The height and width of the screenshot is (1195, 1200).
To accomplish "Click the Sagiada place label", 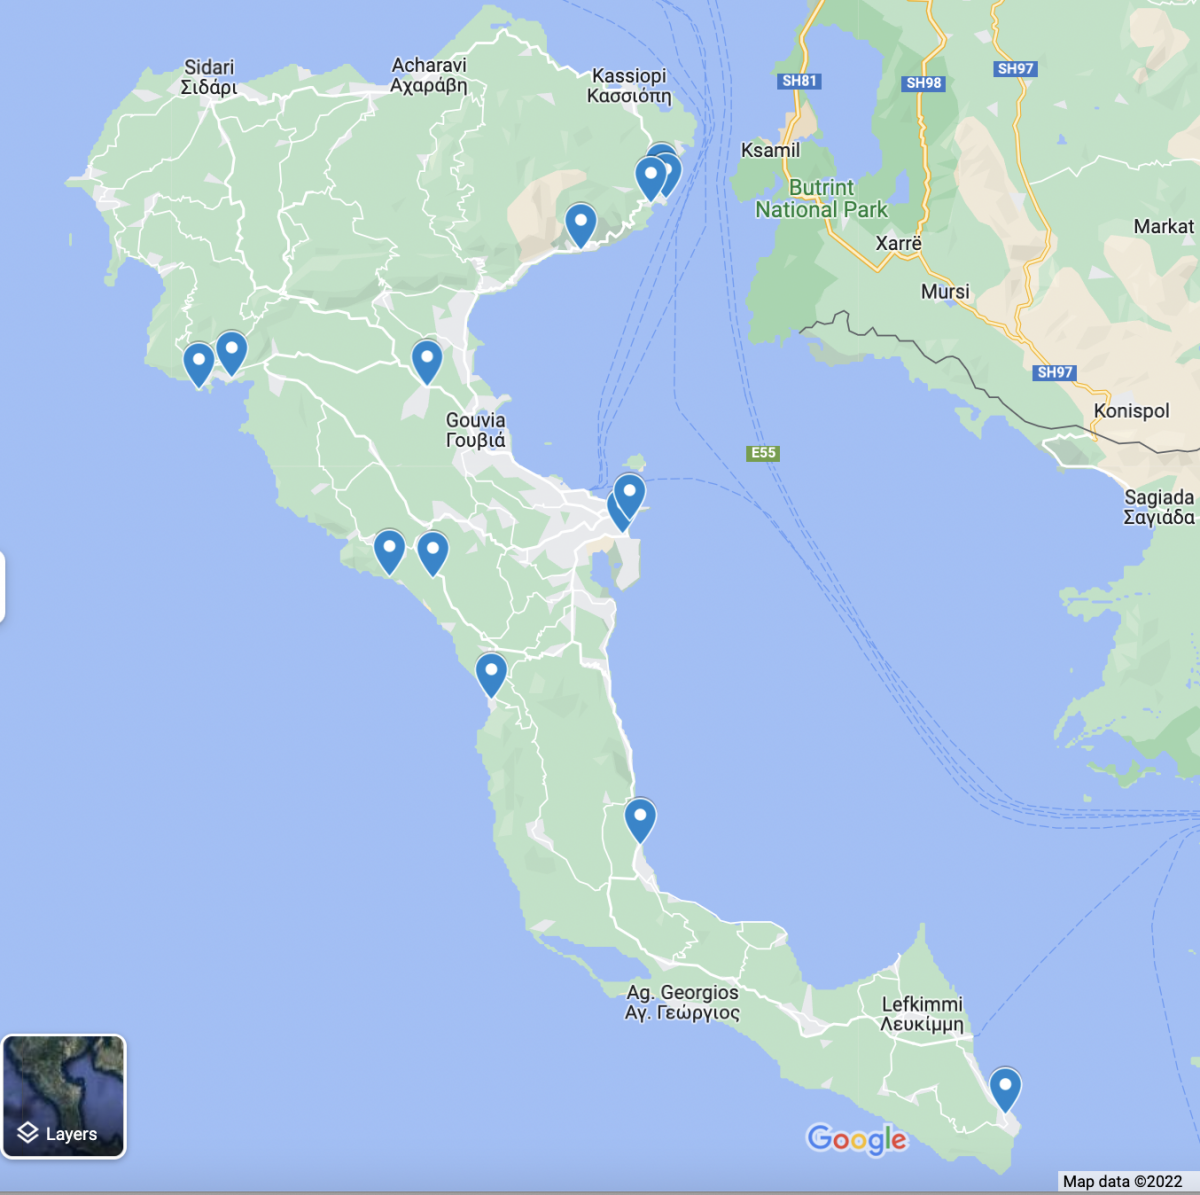I will (x=1159, y=507).
